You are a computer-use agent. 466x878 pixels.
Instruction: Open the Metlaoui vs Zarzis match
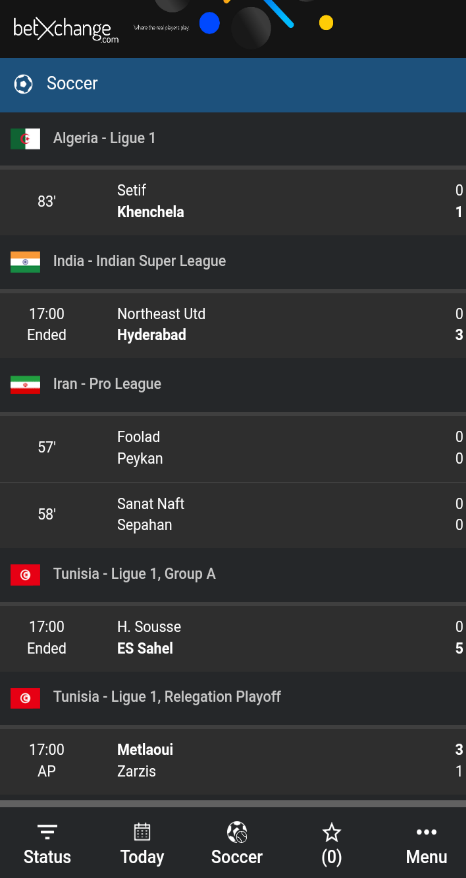[x=233, y=761]
